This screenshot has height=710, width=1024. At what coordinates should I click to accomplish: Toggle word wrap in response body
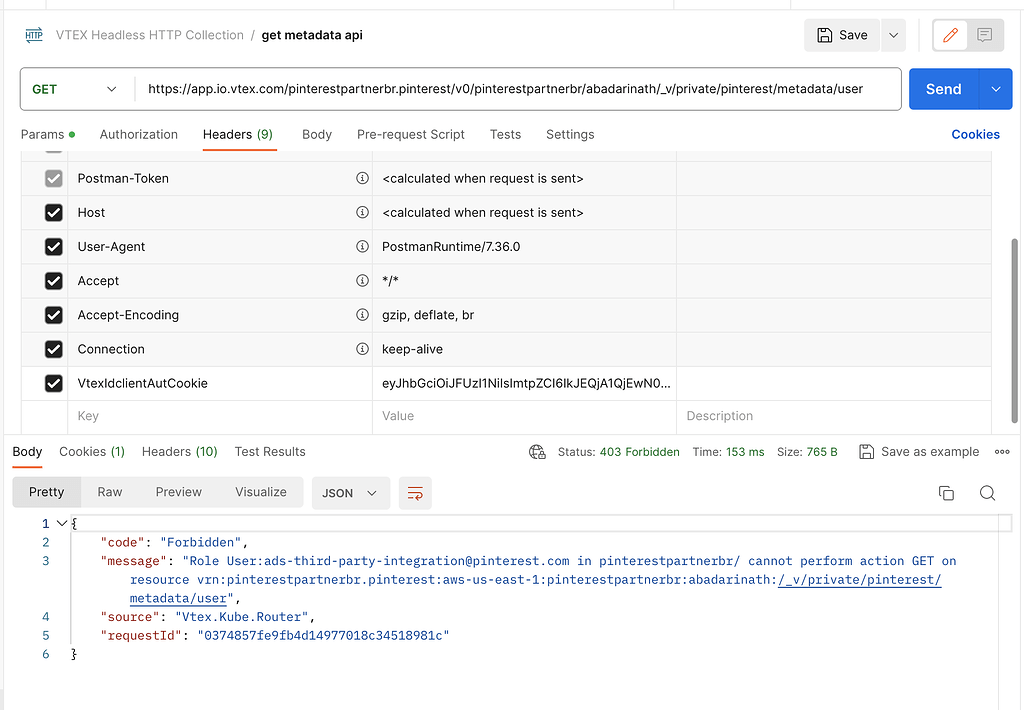coord(415,493)
